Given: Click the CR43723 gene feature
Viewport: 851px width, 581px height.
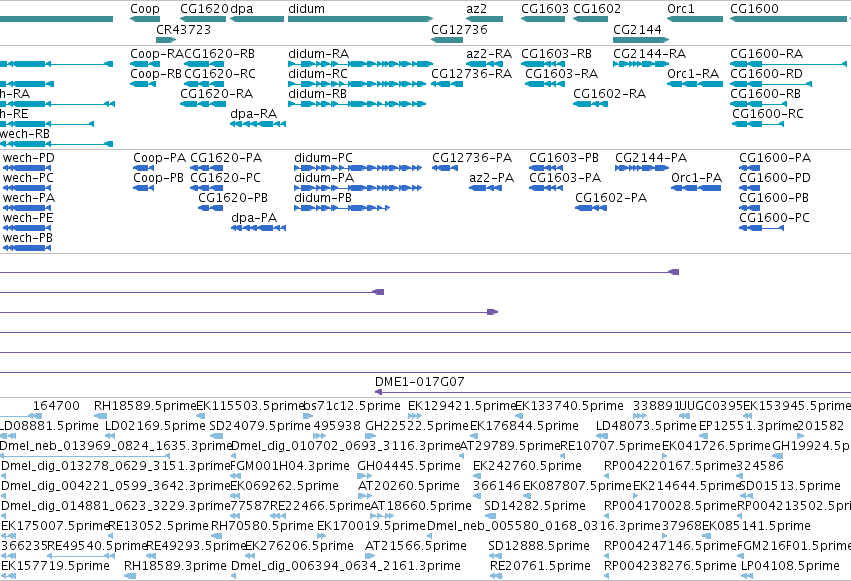Looking at the screenshot, I should click(166, 40).
